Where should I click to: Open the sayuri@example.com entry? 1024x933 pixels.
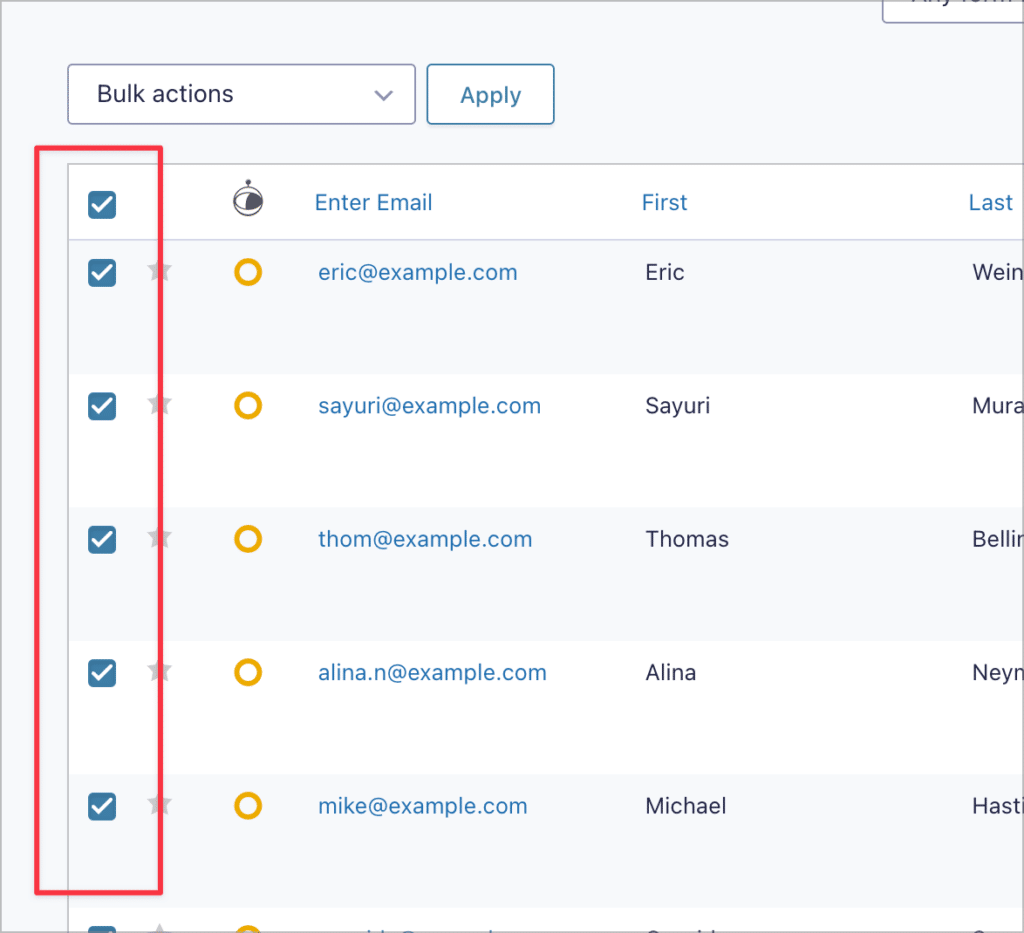(430, 406)
